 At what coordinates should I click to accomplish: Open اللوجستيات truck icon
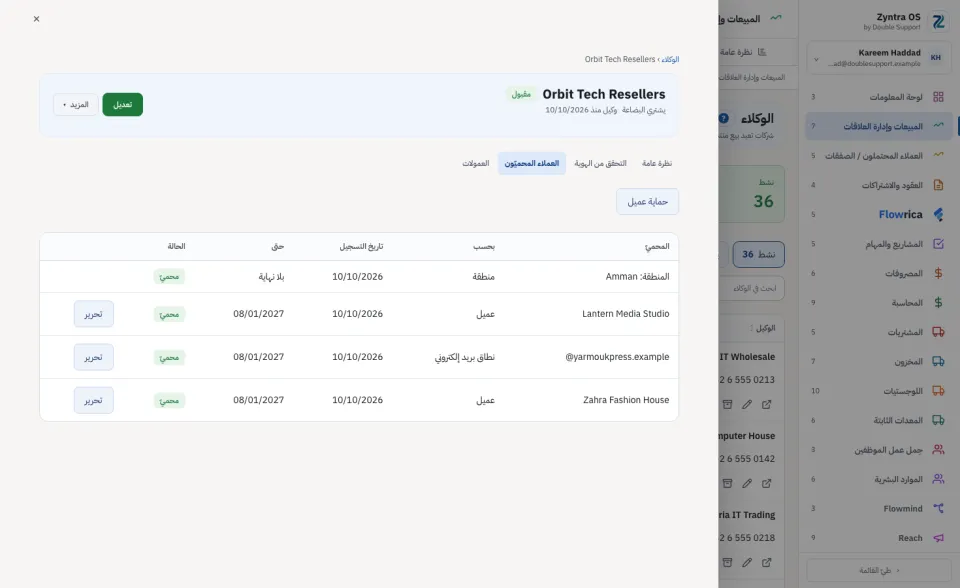point(938,390)
